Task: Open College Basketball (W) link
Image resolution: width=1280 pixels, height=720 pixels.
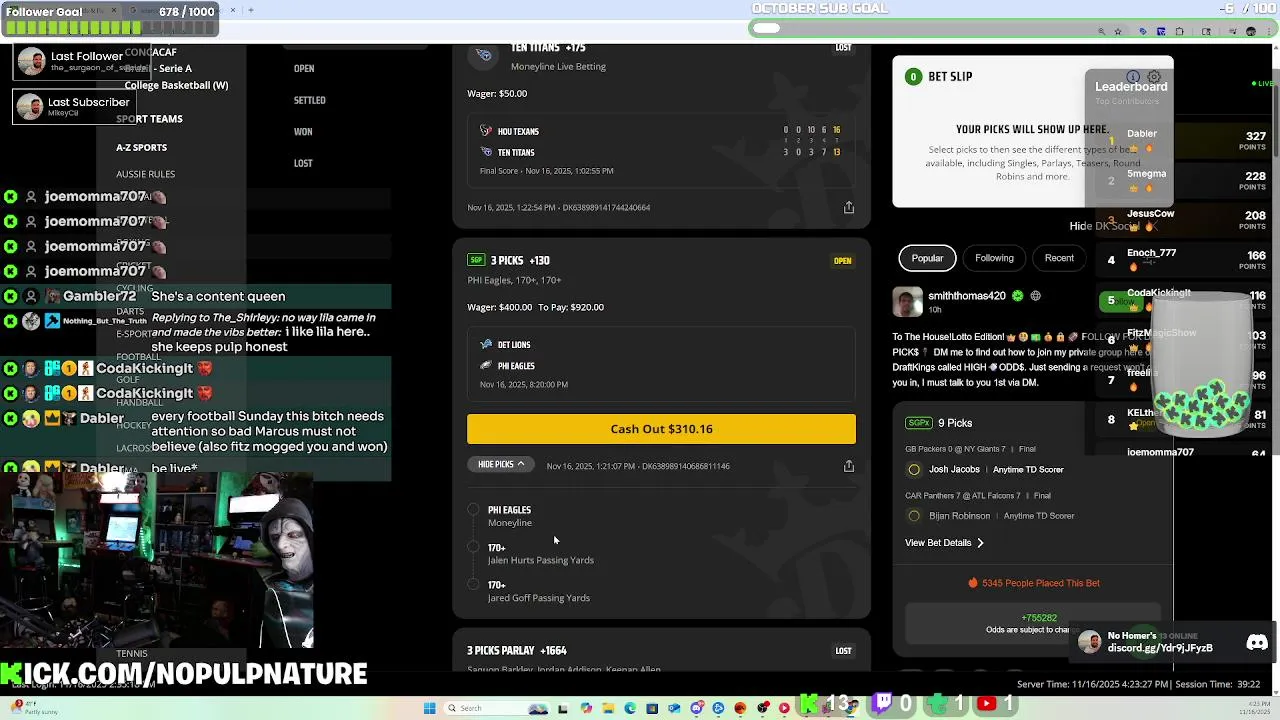Action: [176, 85]
